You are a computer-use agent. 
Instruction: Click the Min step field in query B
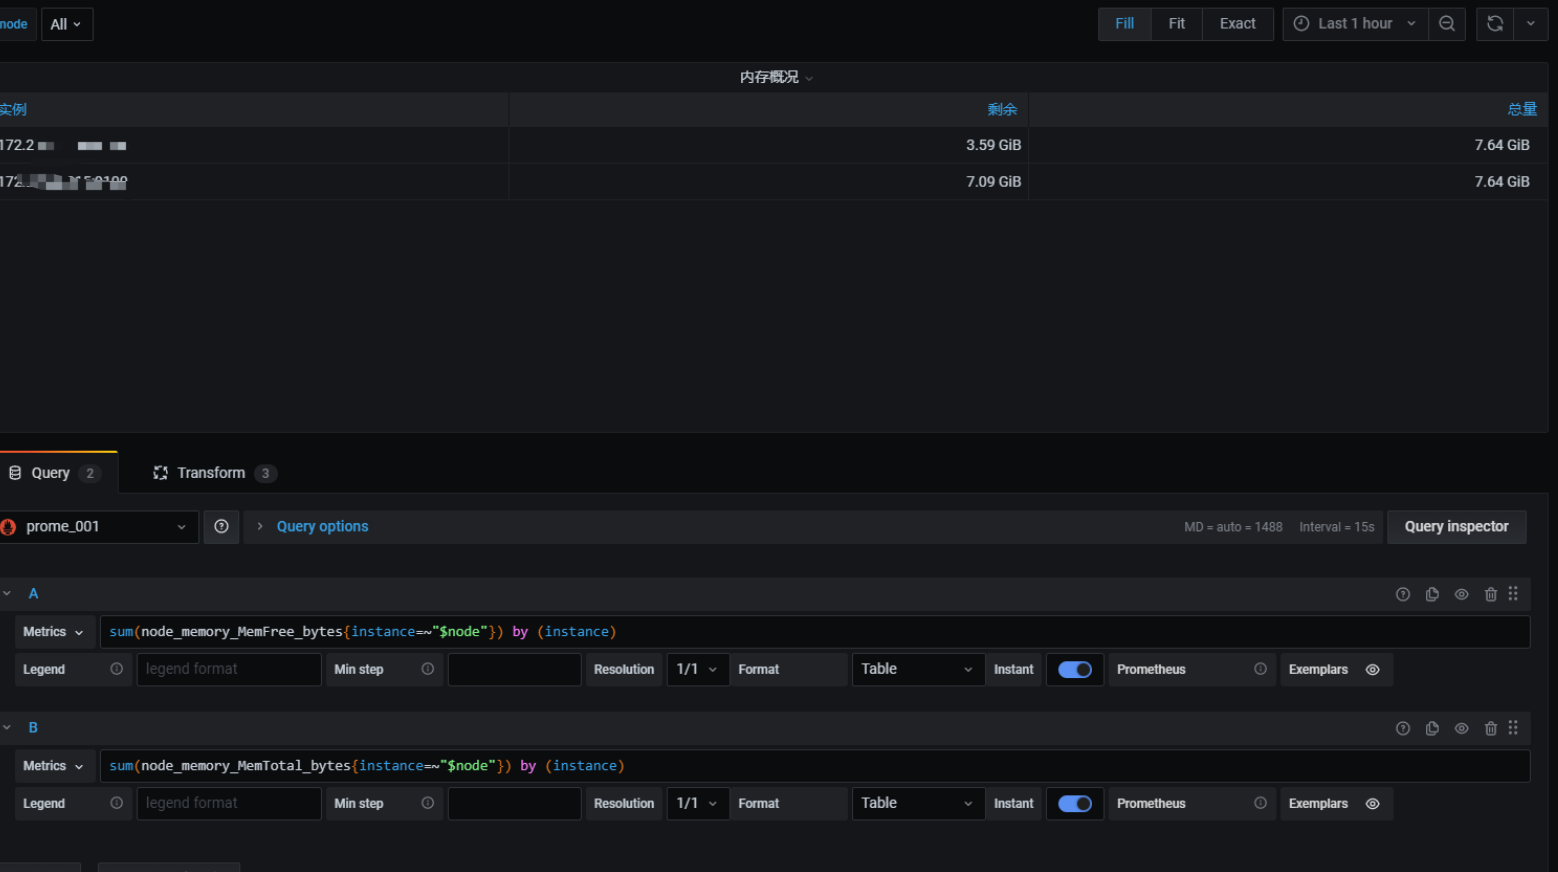514,804
